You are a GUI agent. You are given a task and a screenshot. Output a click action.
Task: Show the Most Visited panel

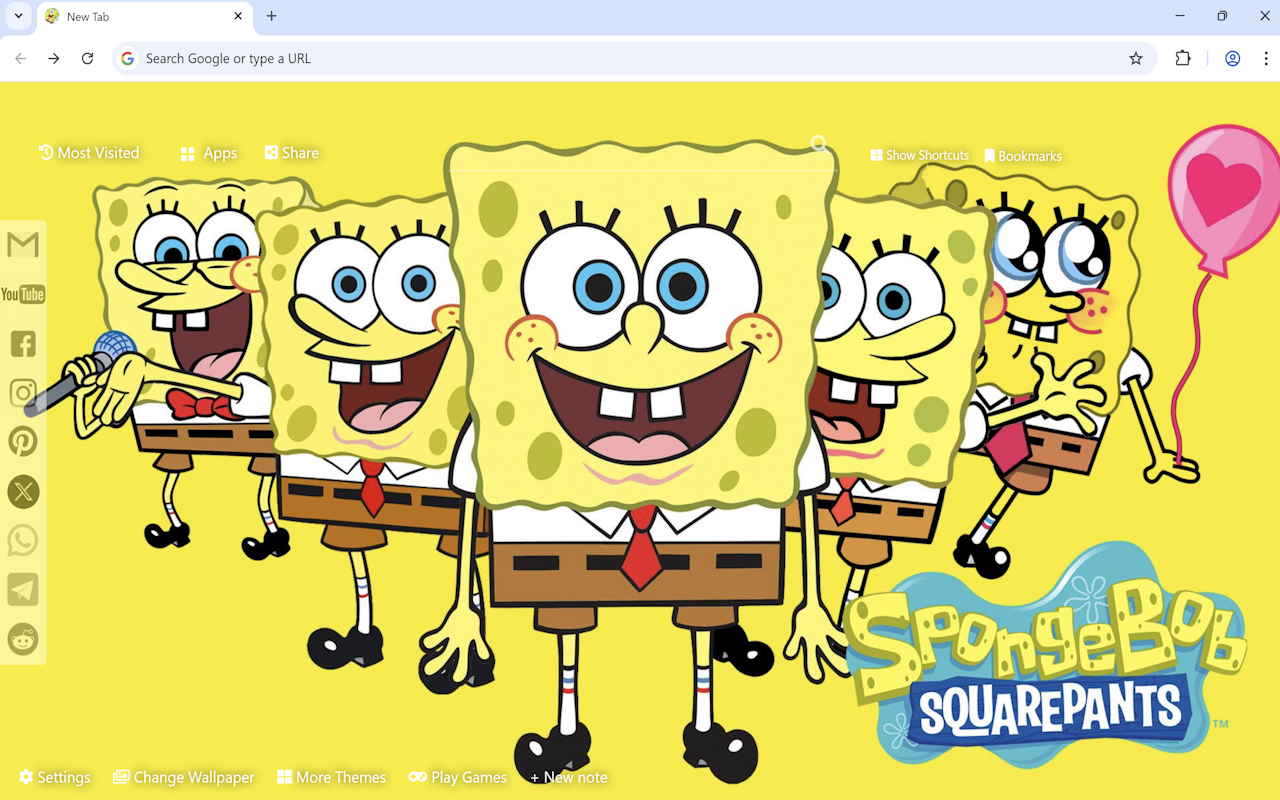(89, 152)
